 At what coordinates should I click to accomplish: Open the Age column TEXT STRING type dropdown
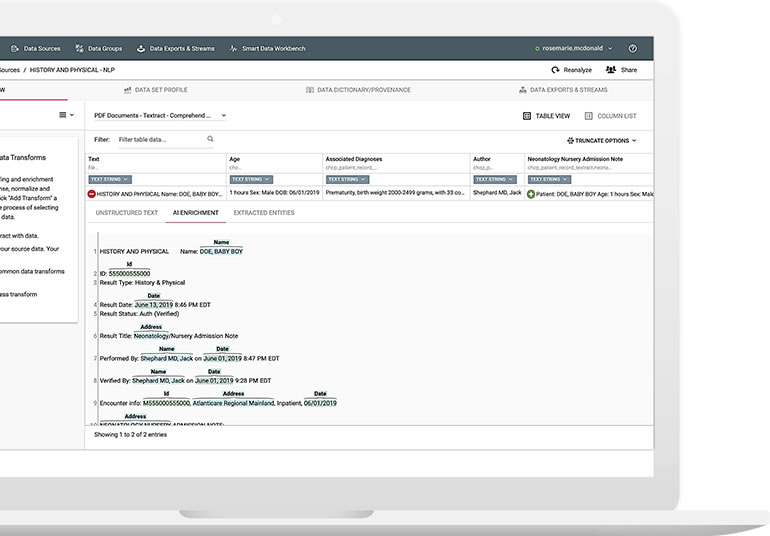pyautogui.click(x=251, y=179)
